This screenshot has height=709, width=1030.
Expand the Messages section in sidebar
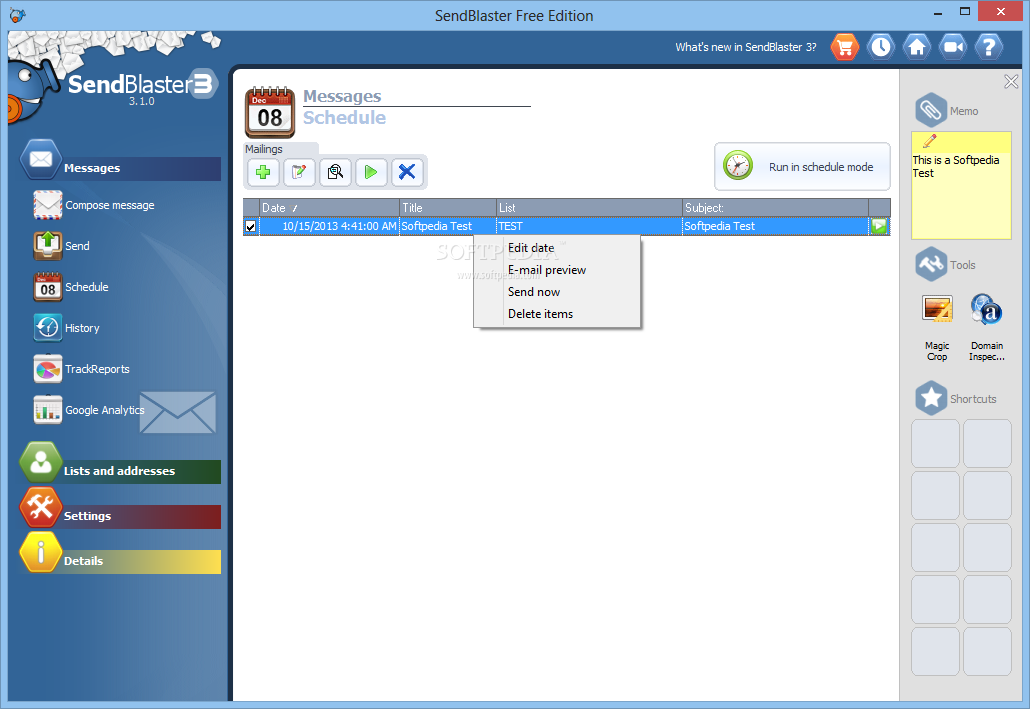tap(121, 168)
